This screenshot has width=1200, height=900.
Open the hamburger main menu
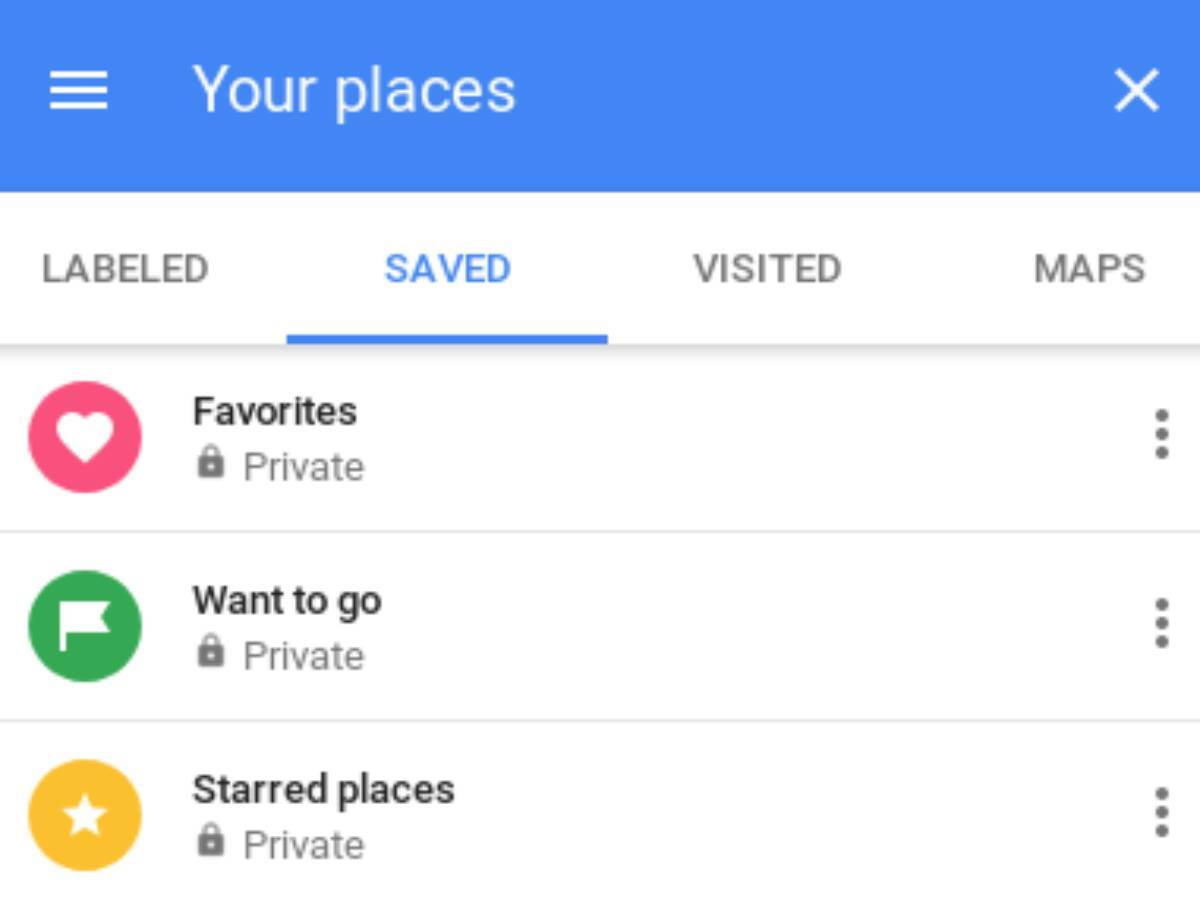click(x=78, y=90)
